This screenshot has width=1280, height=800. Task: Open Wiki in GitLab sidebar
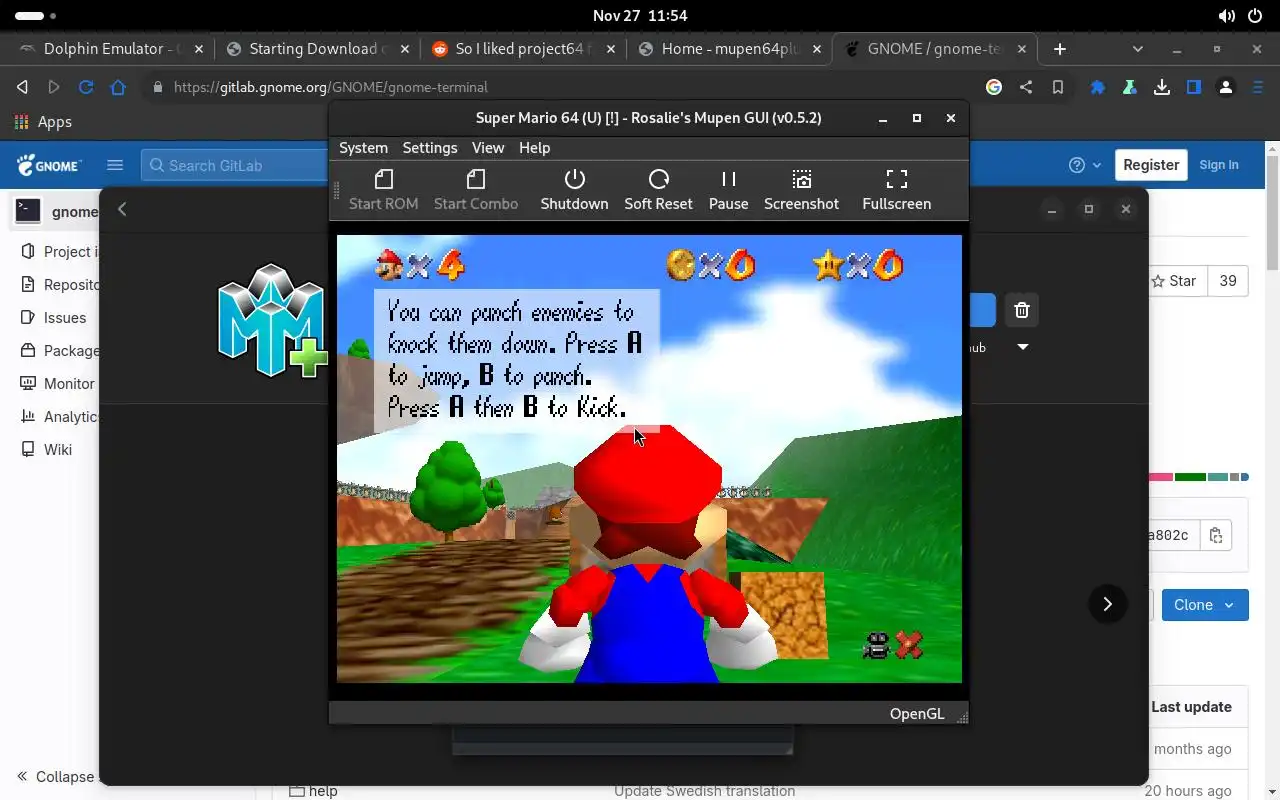[x=57, y=449]
